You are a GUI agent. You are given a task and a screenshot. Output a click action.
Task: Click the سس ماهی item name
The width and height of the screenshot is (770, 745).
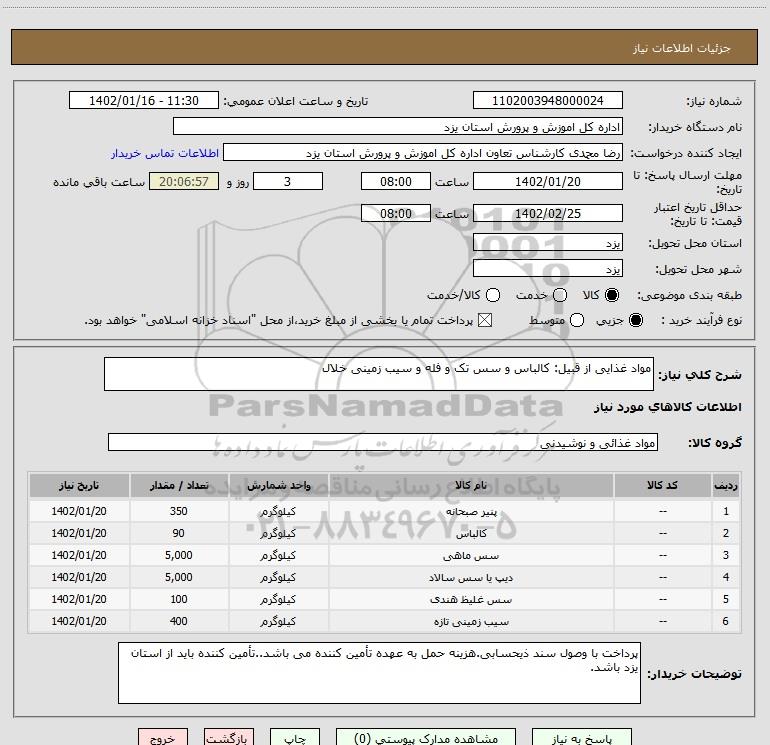tap(471, 556)
